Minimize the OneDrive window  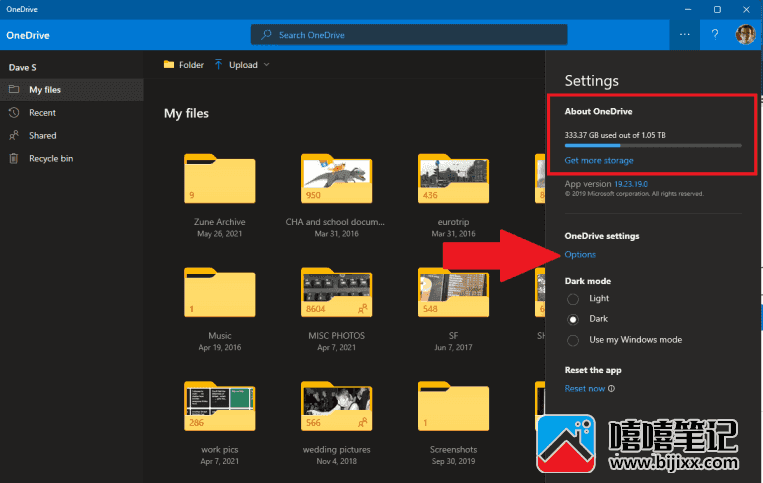(688, 9)
